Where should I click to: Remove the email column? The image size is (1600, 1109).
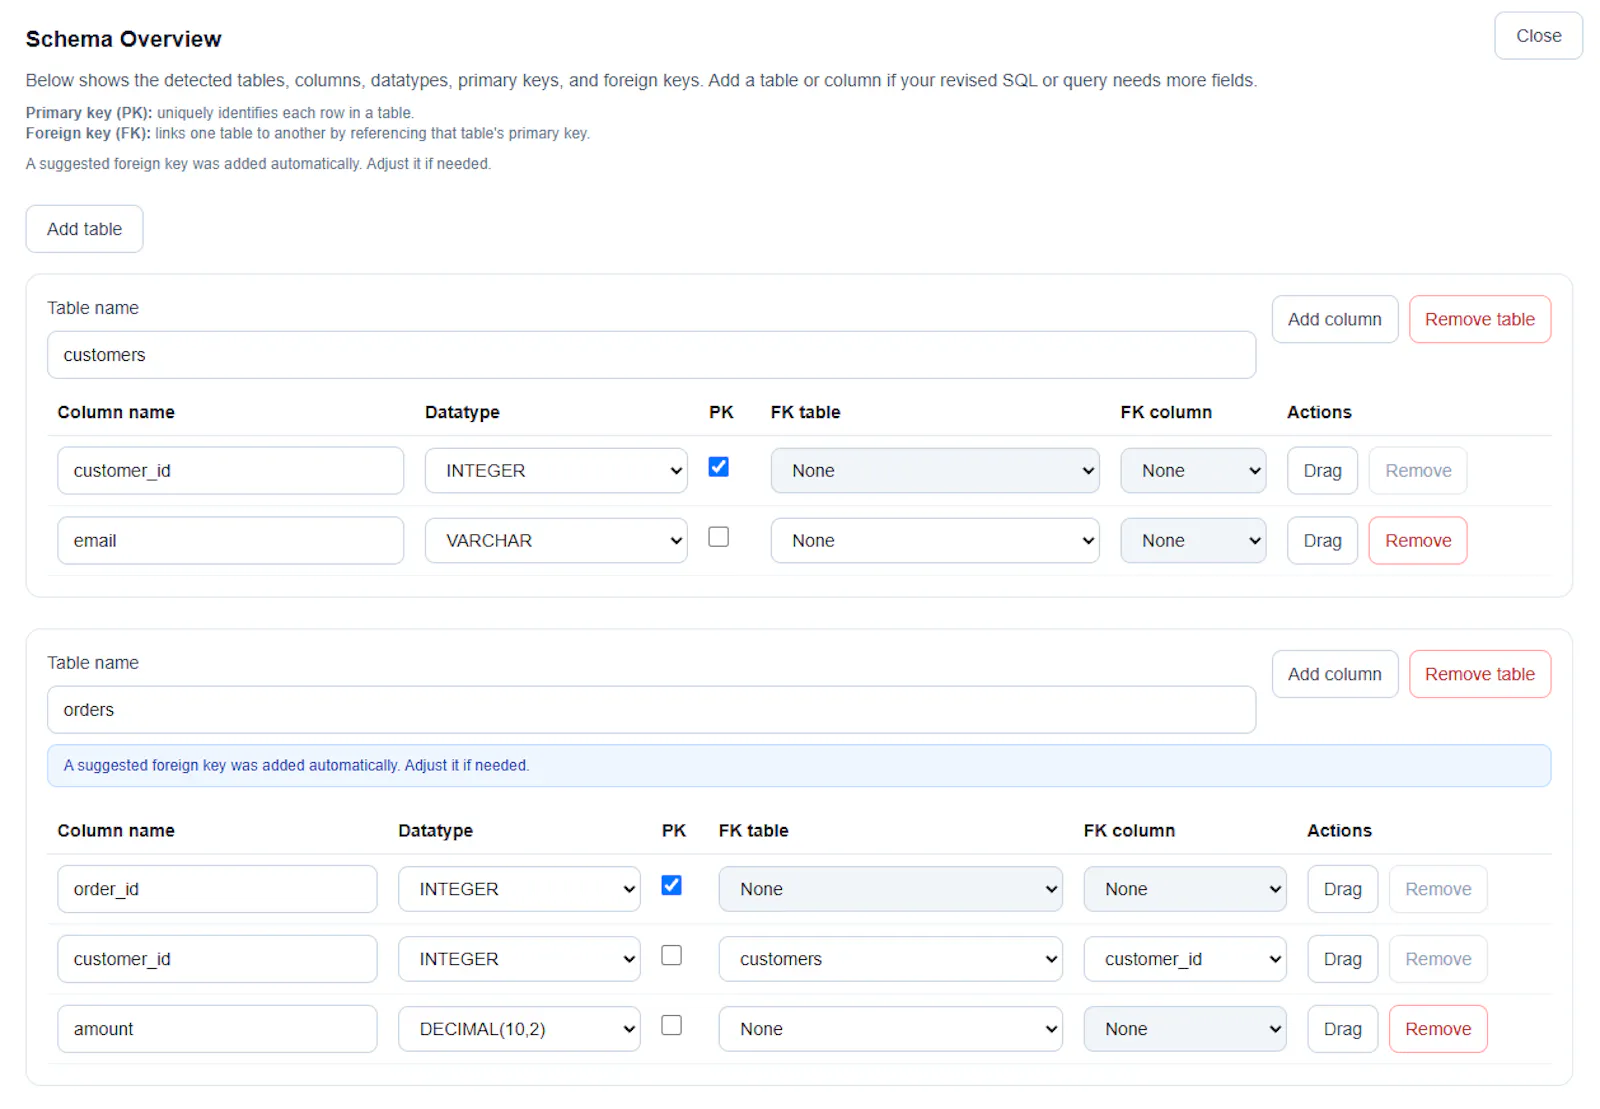coord(1418,541)
